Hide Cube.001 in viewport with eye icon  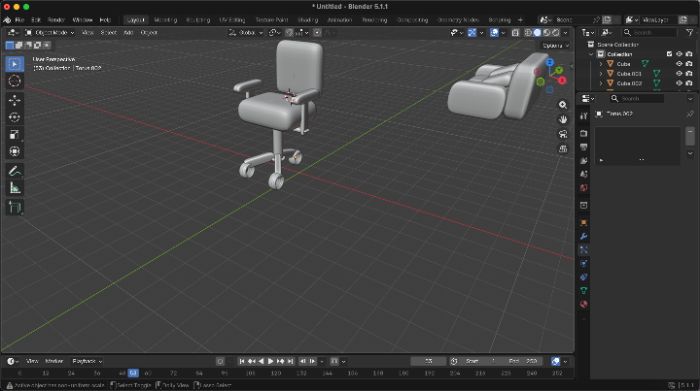click(679, 74)
